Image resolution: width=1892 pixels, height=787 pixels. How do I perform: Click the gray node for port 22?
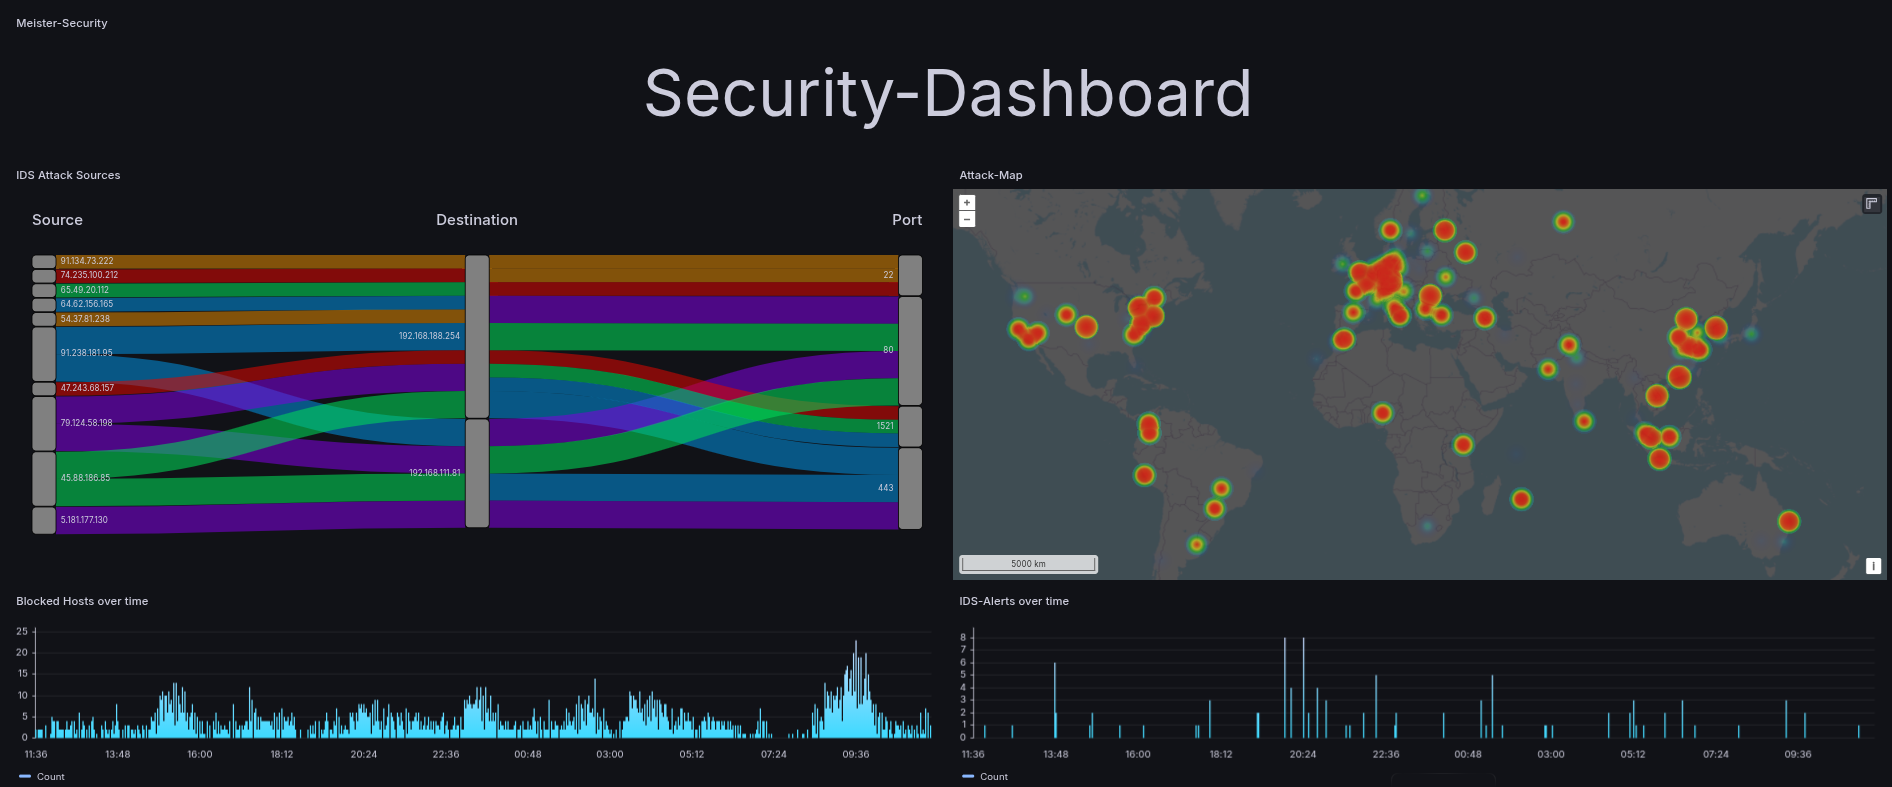pyautogui.click(x=910, y=275)
